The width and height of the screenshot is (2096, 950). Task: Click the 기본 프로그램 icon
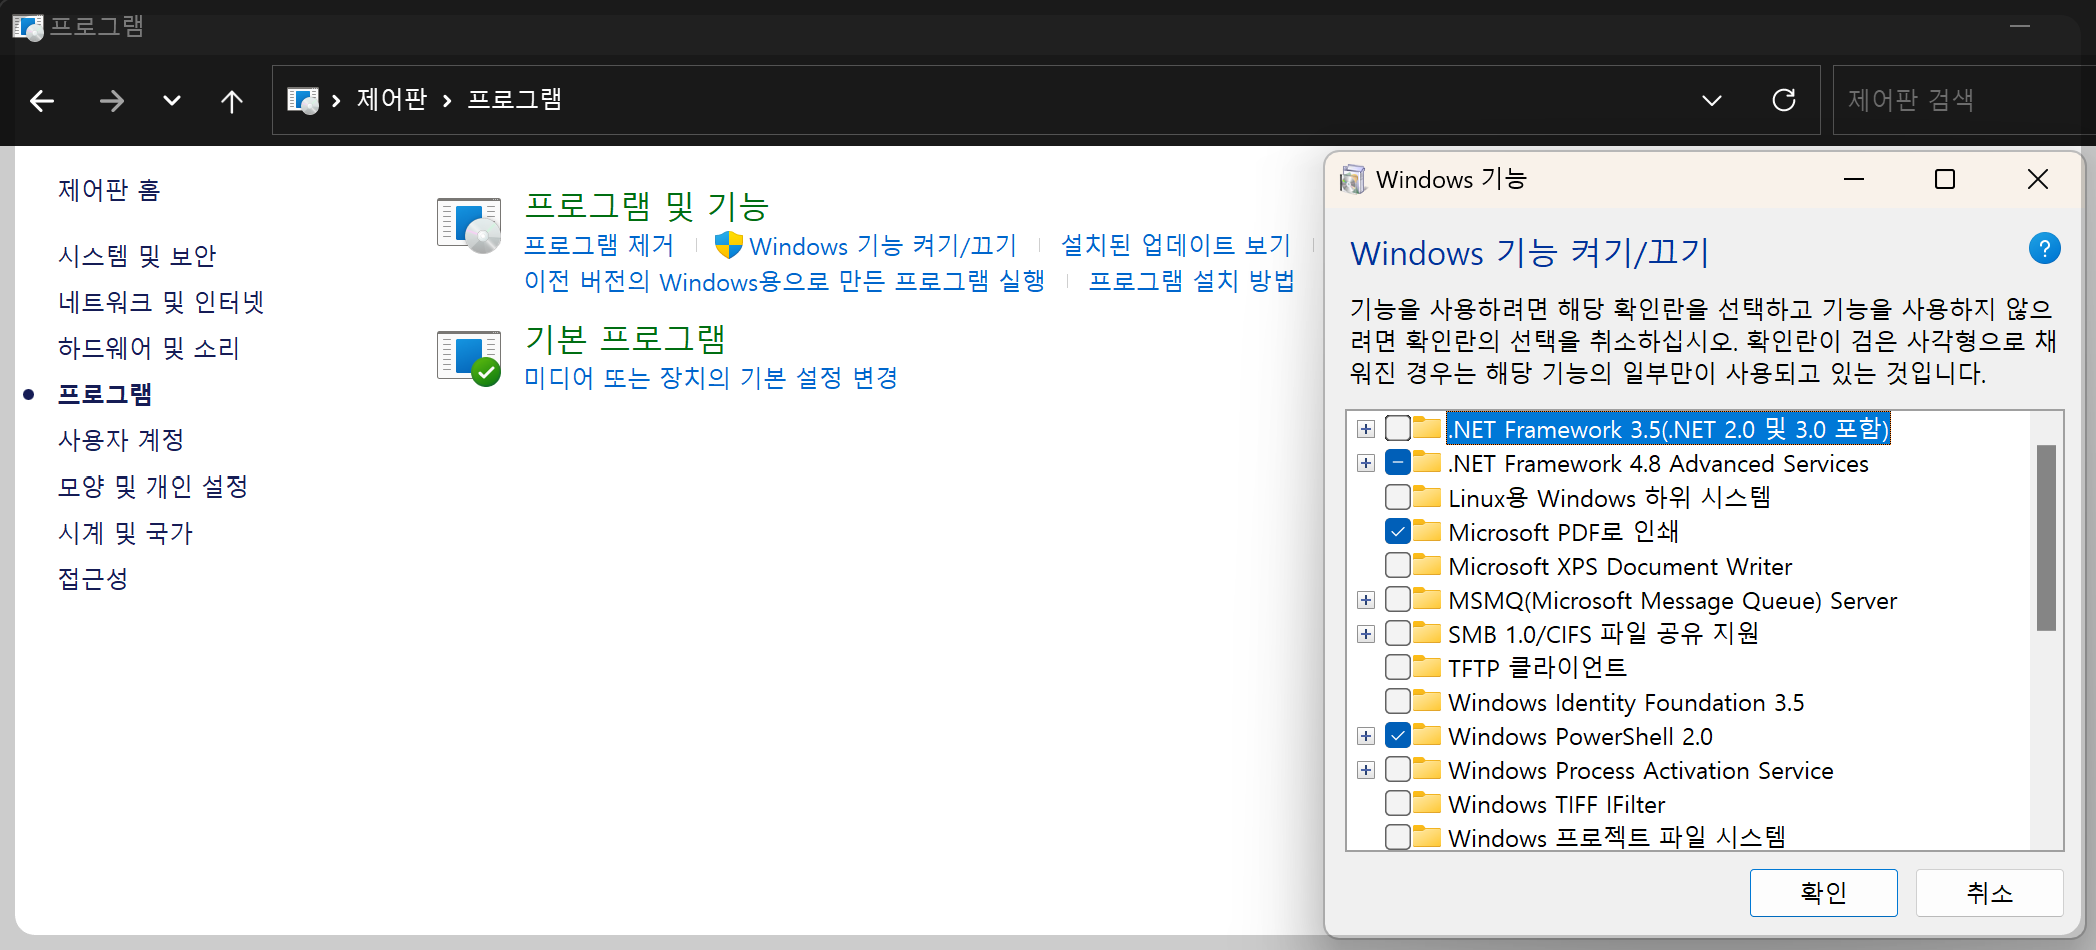click(469, 357)
